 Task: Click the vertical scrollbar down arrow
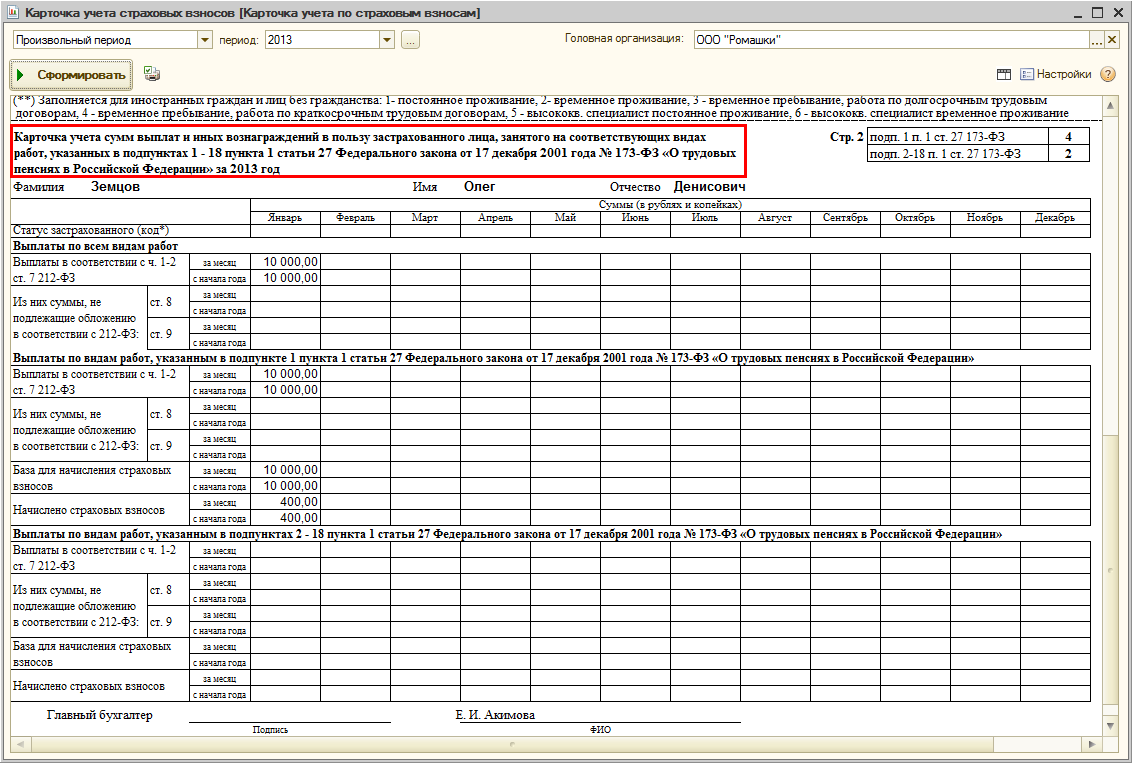pos(1110,725)
